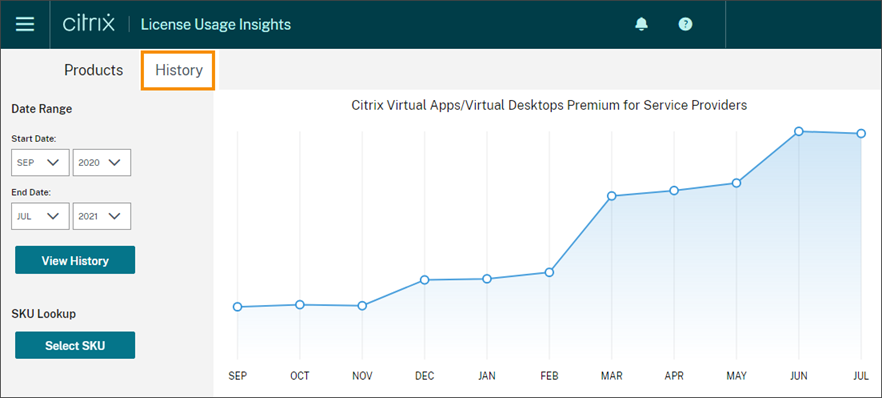This screenshot has width=882, height=398.
Task: Click the chart title about Service Providers
Action: pyautogui.click(x=549, y=105)
